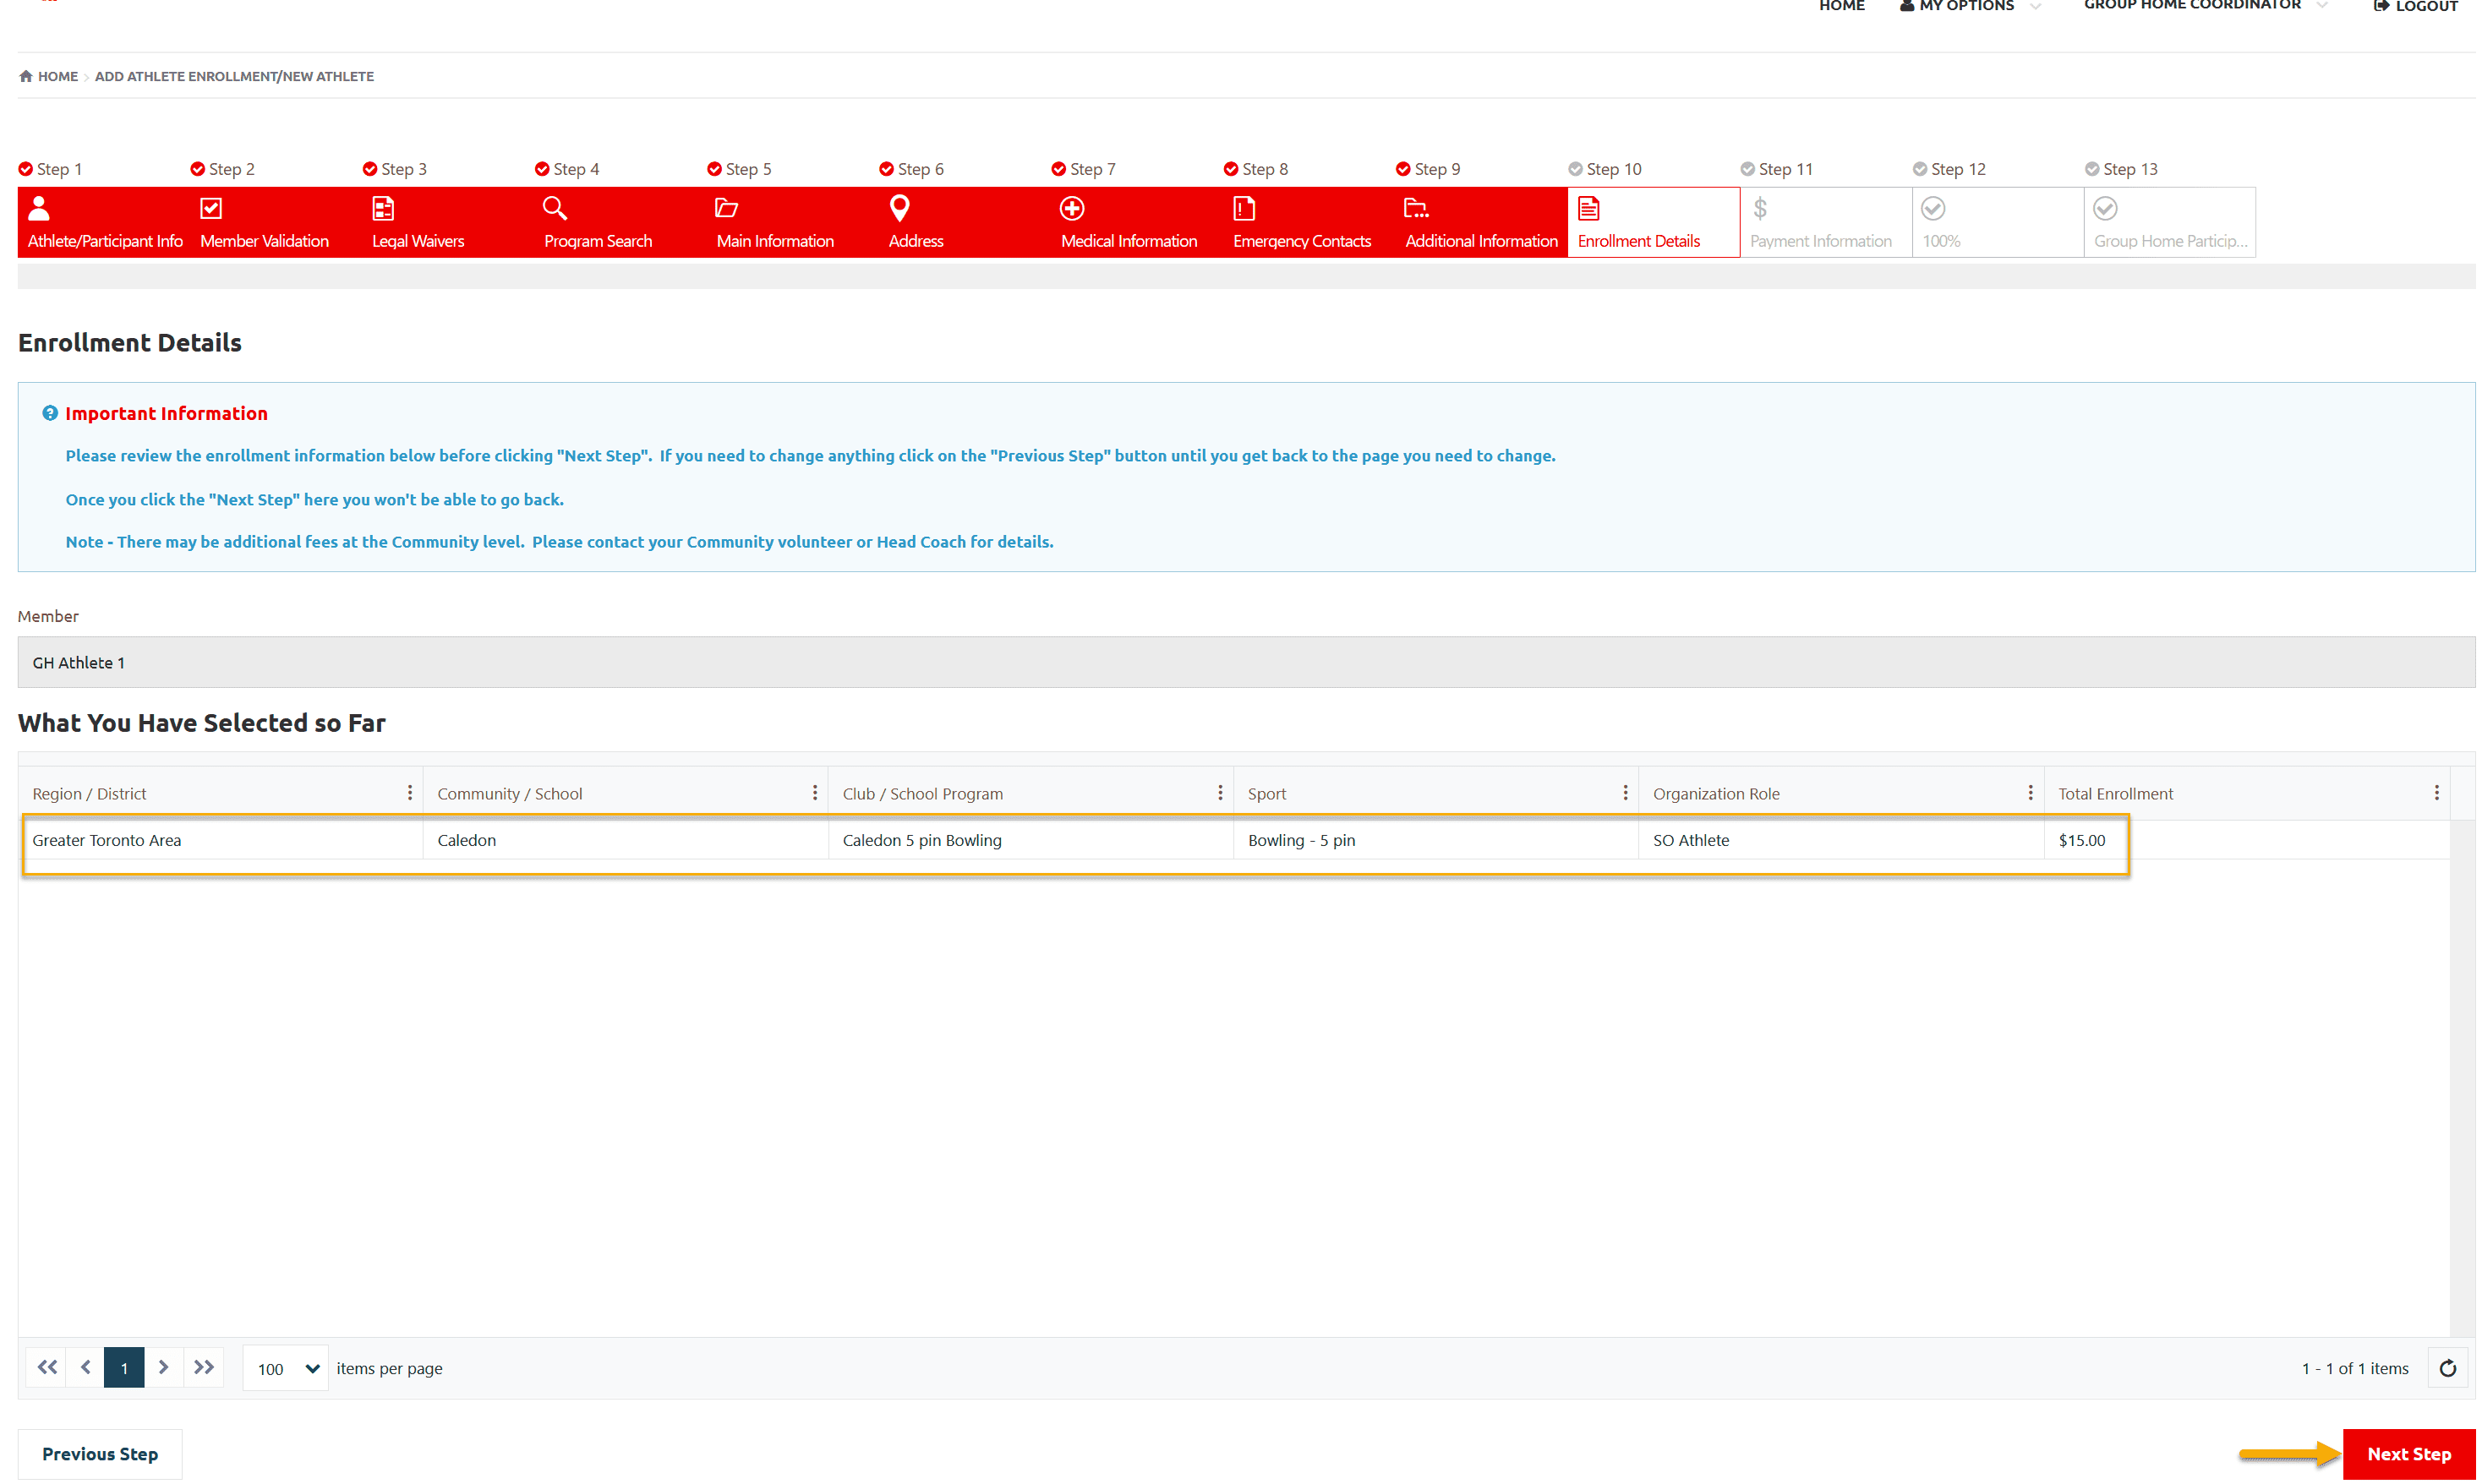Screen dimensions: 2482x1484
Task: Click the Important Information help icon
Action: (x=50, y=413)
